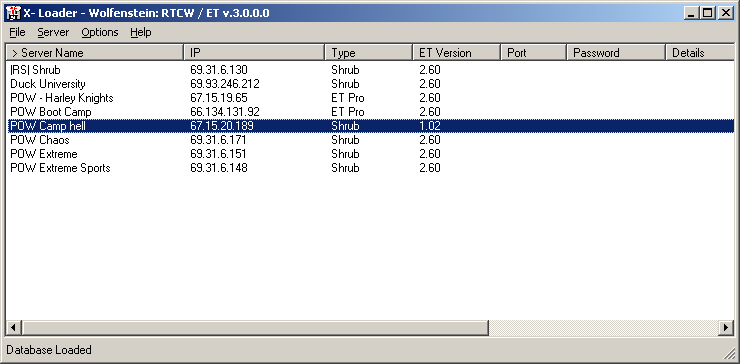Screen dimensions: 740x364
Task: Click the Details column header
Action: tap(700, 52)
